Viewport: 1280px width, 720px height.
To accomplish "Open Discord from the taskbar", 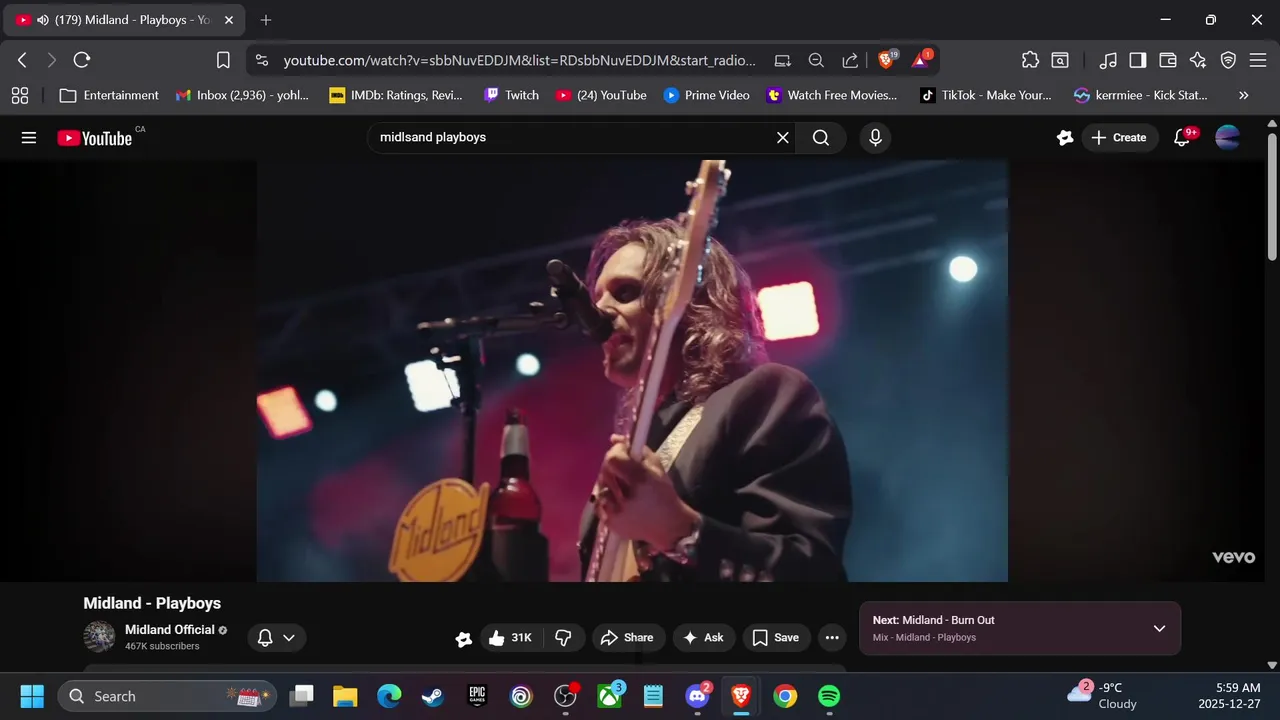I will pyautogui.click(x=697, y=696).
